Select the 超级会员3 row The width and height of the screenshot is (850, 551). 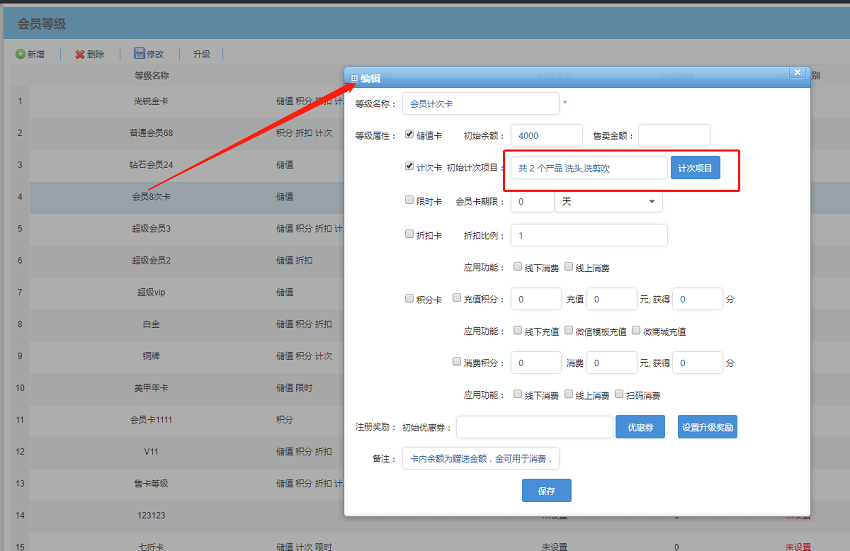177,229
